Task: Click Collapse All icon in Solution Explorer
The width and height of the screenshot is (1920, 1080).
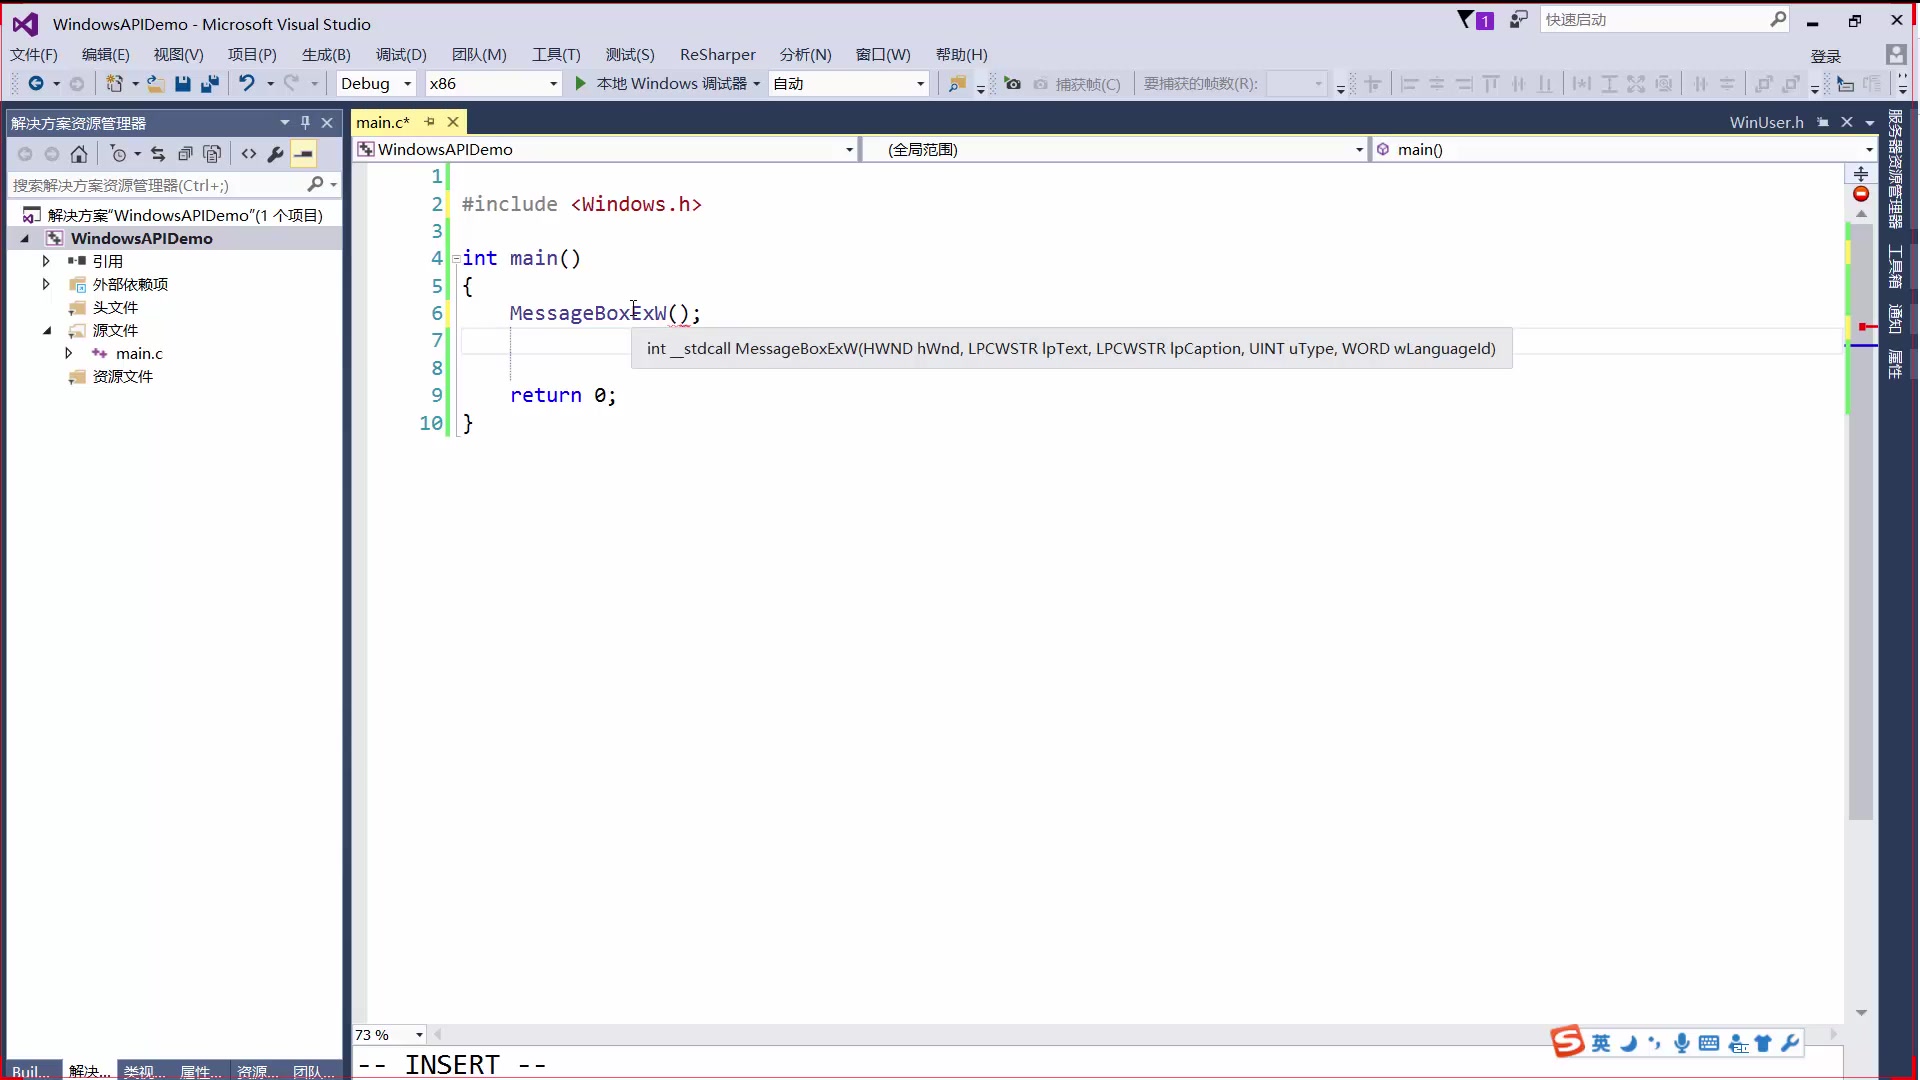Action: coord(185,154)
